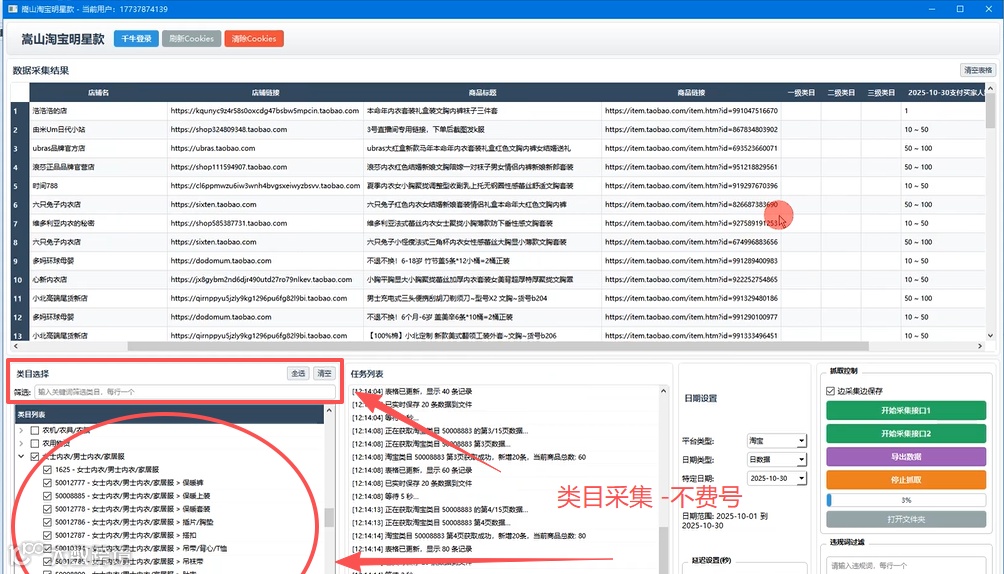
Task: Click the results table vertical scrollbar thumb
Action: [991, 111]
